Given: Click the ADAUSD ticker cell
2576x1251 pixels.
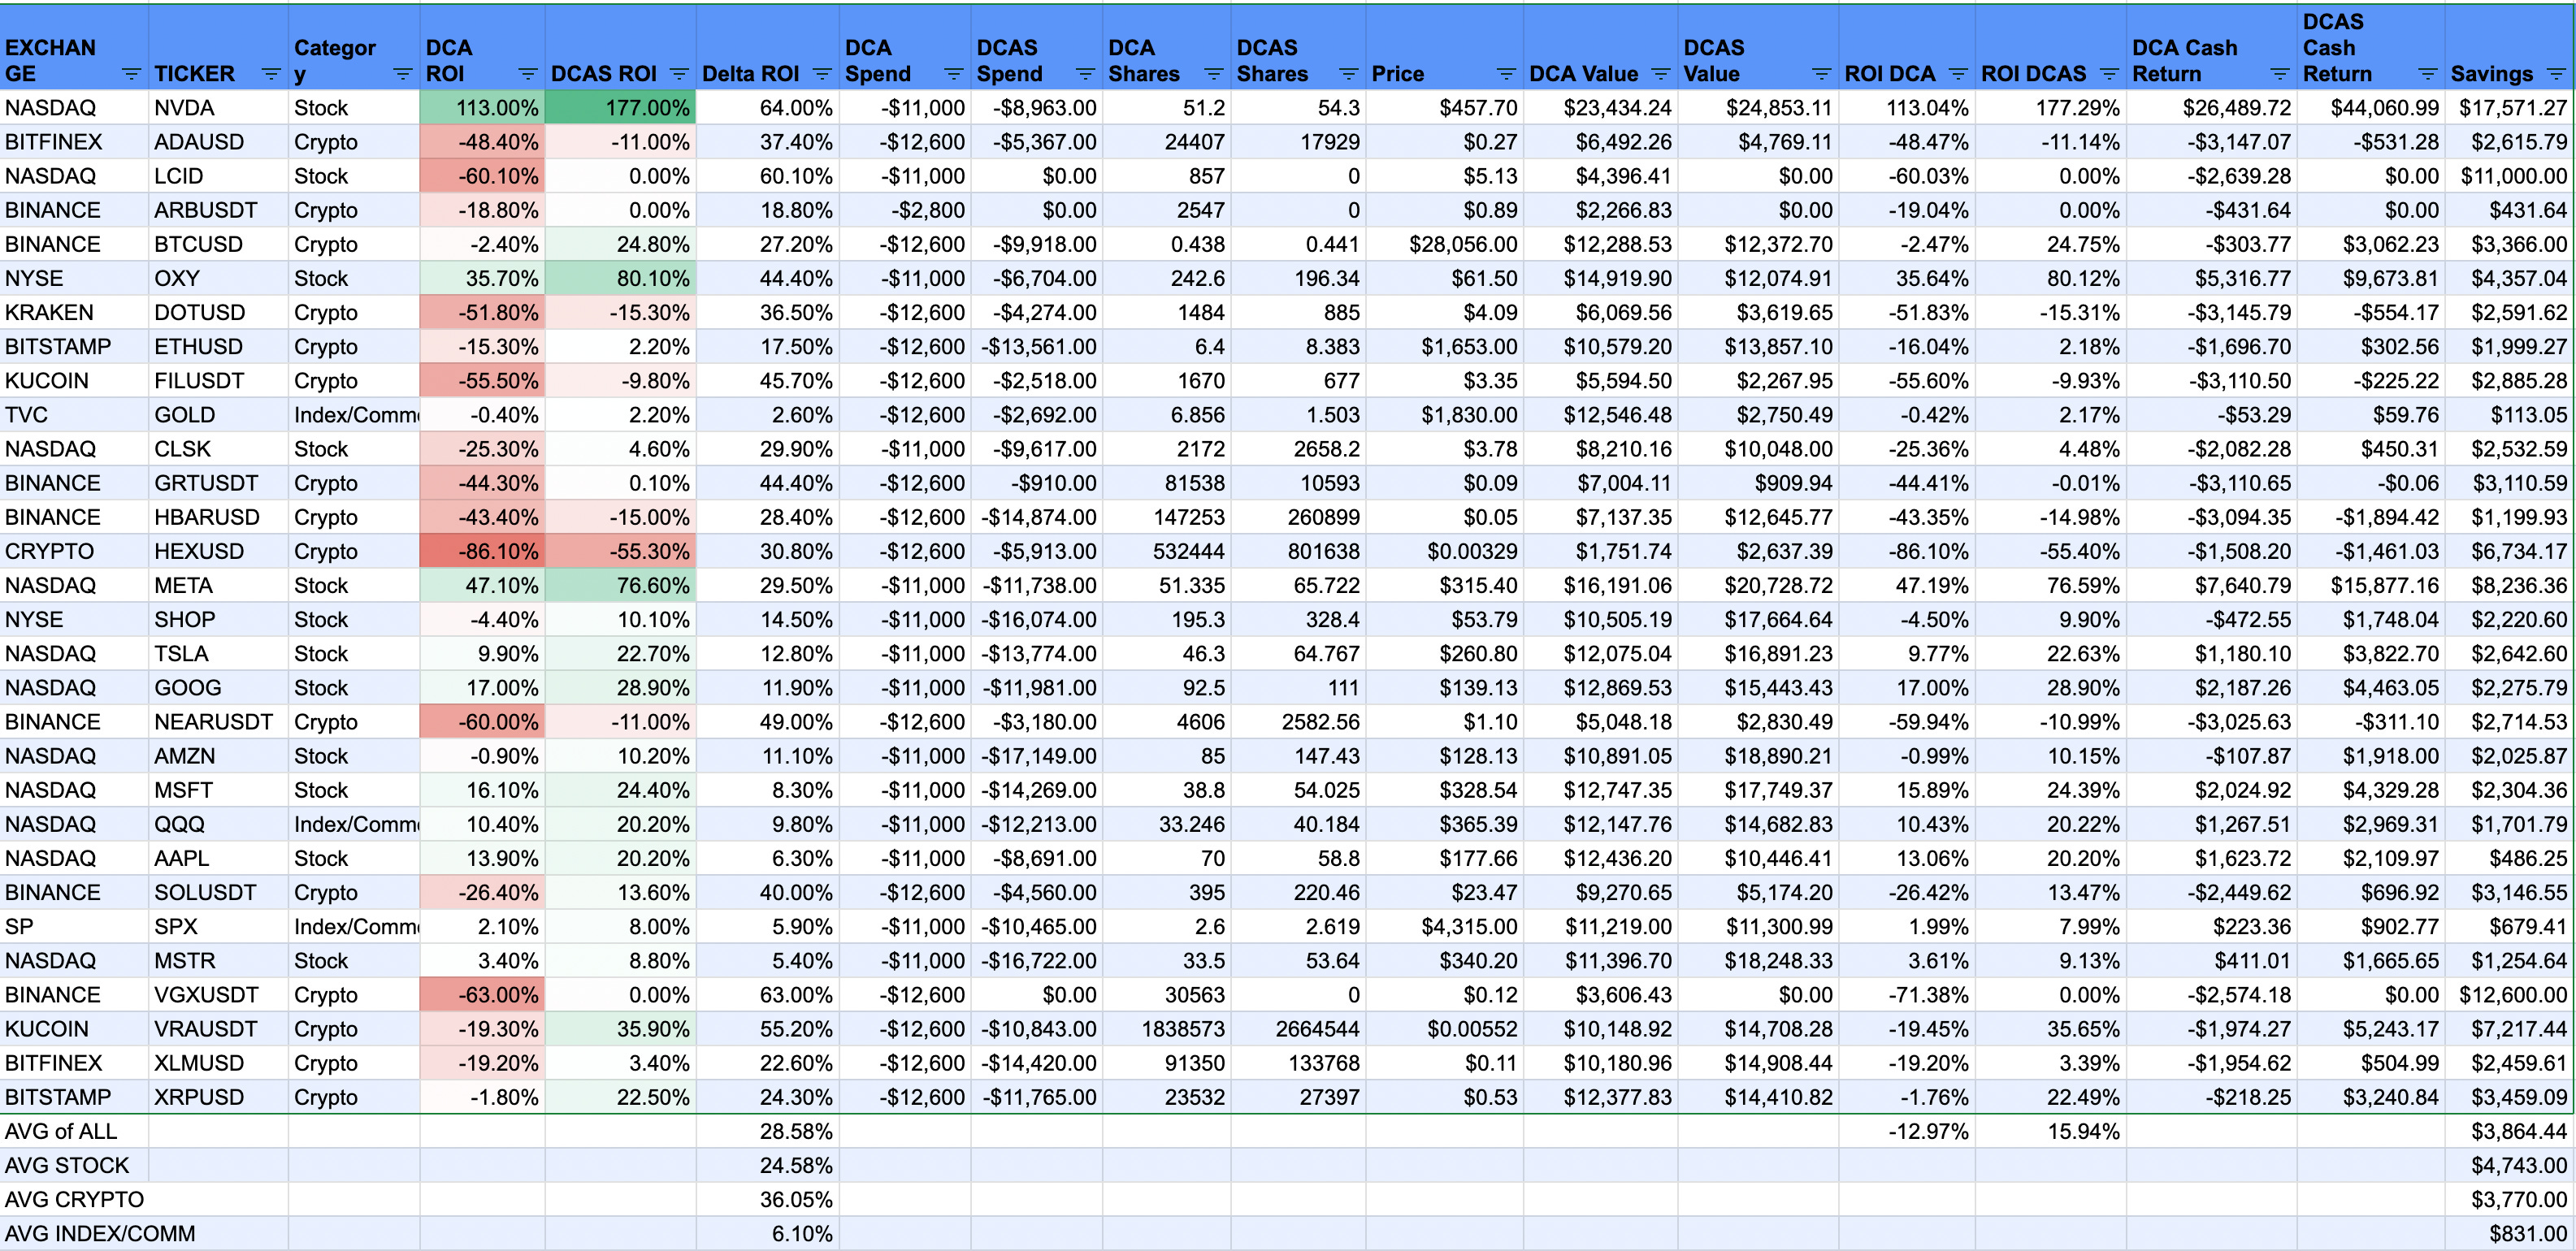Looking at the screenshot, I should 218,142.
